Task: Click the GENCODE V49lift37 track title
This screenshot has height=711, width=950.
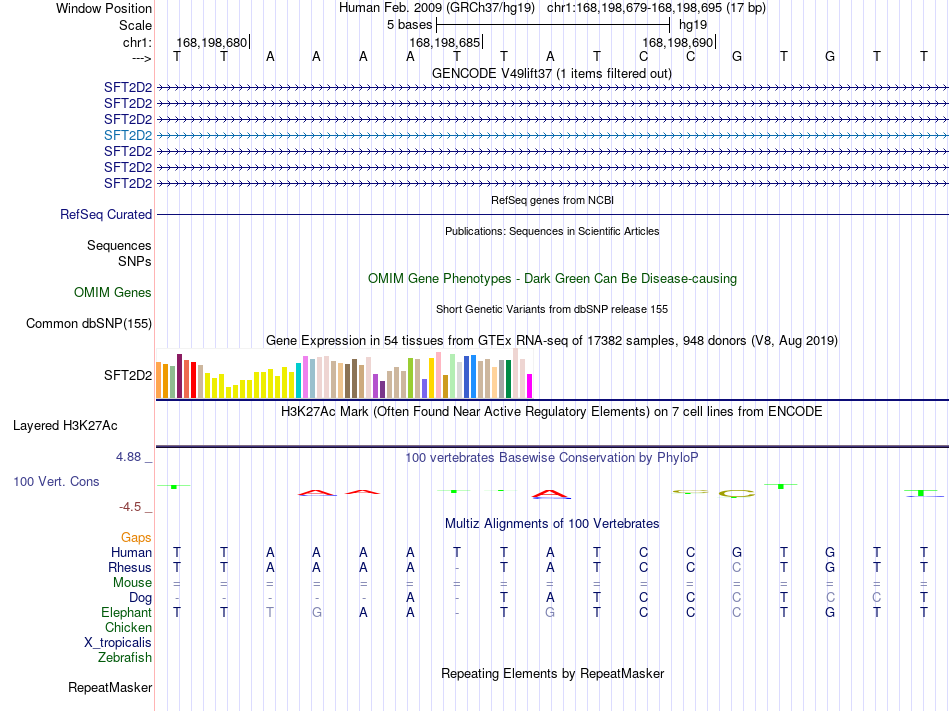Action: click(552, 73)
